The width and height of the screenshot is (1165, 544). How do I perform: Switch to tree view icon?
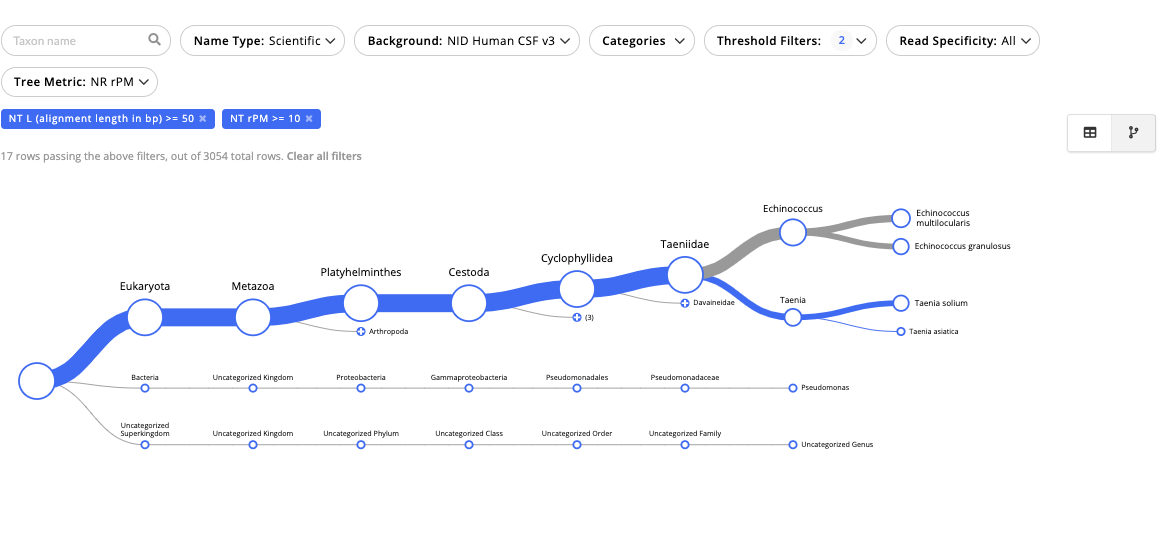1133,133
